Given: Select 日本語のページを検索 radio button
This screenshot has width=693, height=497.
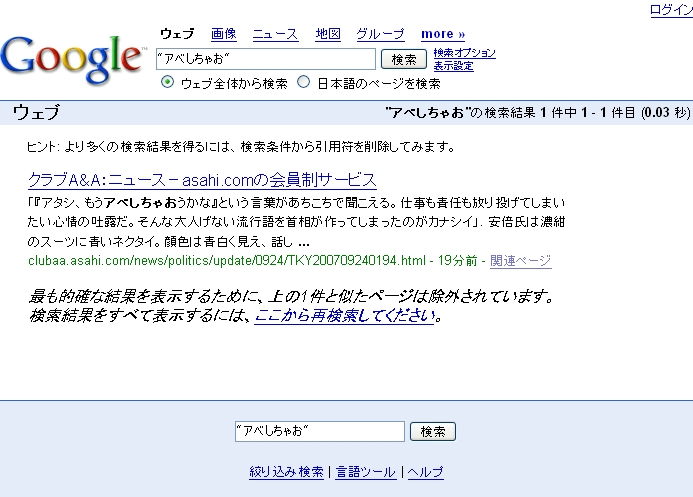Looking at the screenshot, I should 303,82.
